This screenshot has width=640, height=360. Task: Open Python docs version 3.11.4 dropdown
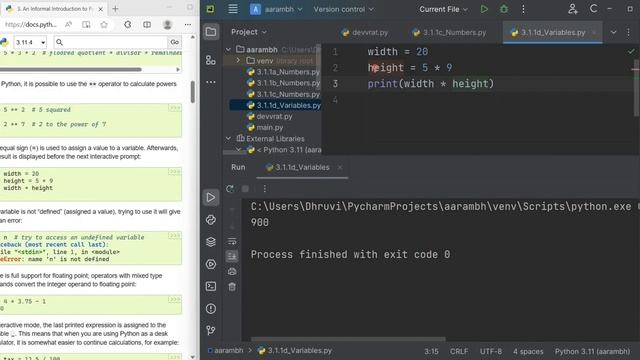30,42
